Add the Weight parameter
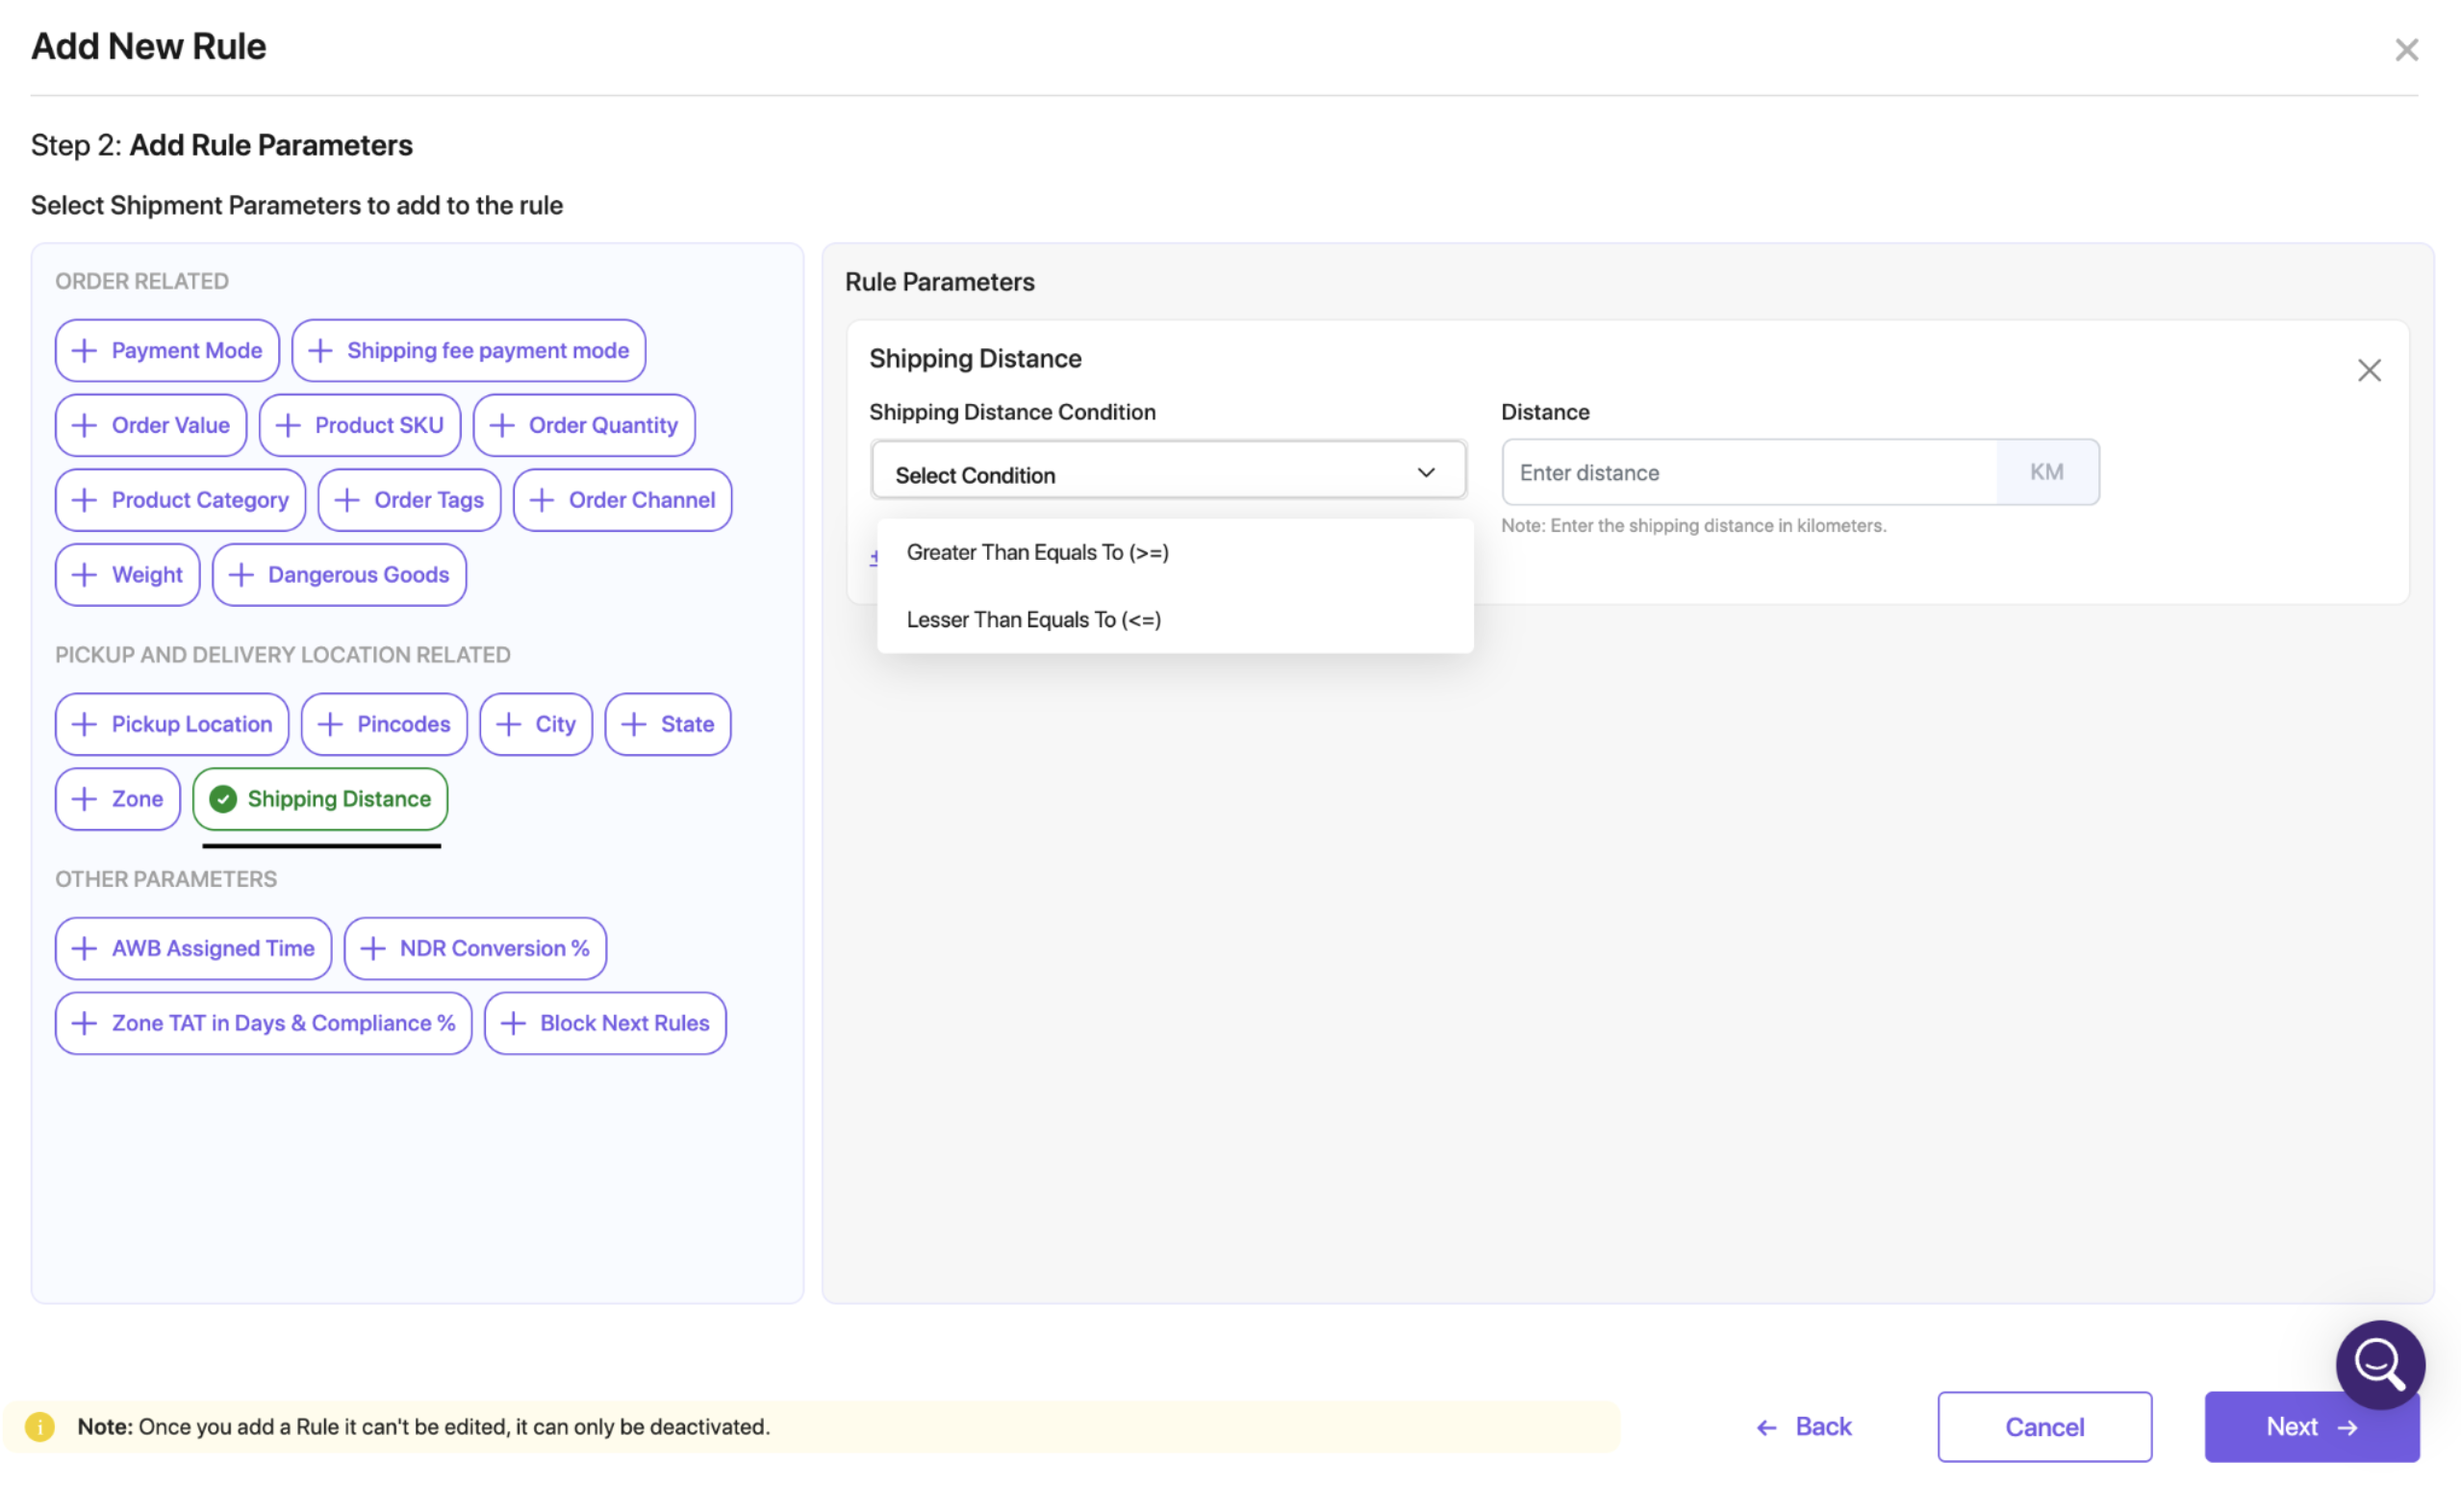The width and height of the screenshot is (2461, 1512). pos(128,575)
